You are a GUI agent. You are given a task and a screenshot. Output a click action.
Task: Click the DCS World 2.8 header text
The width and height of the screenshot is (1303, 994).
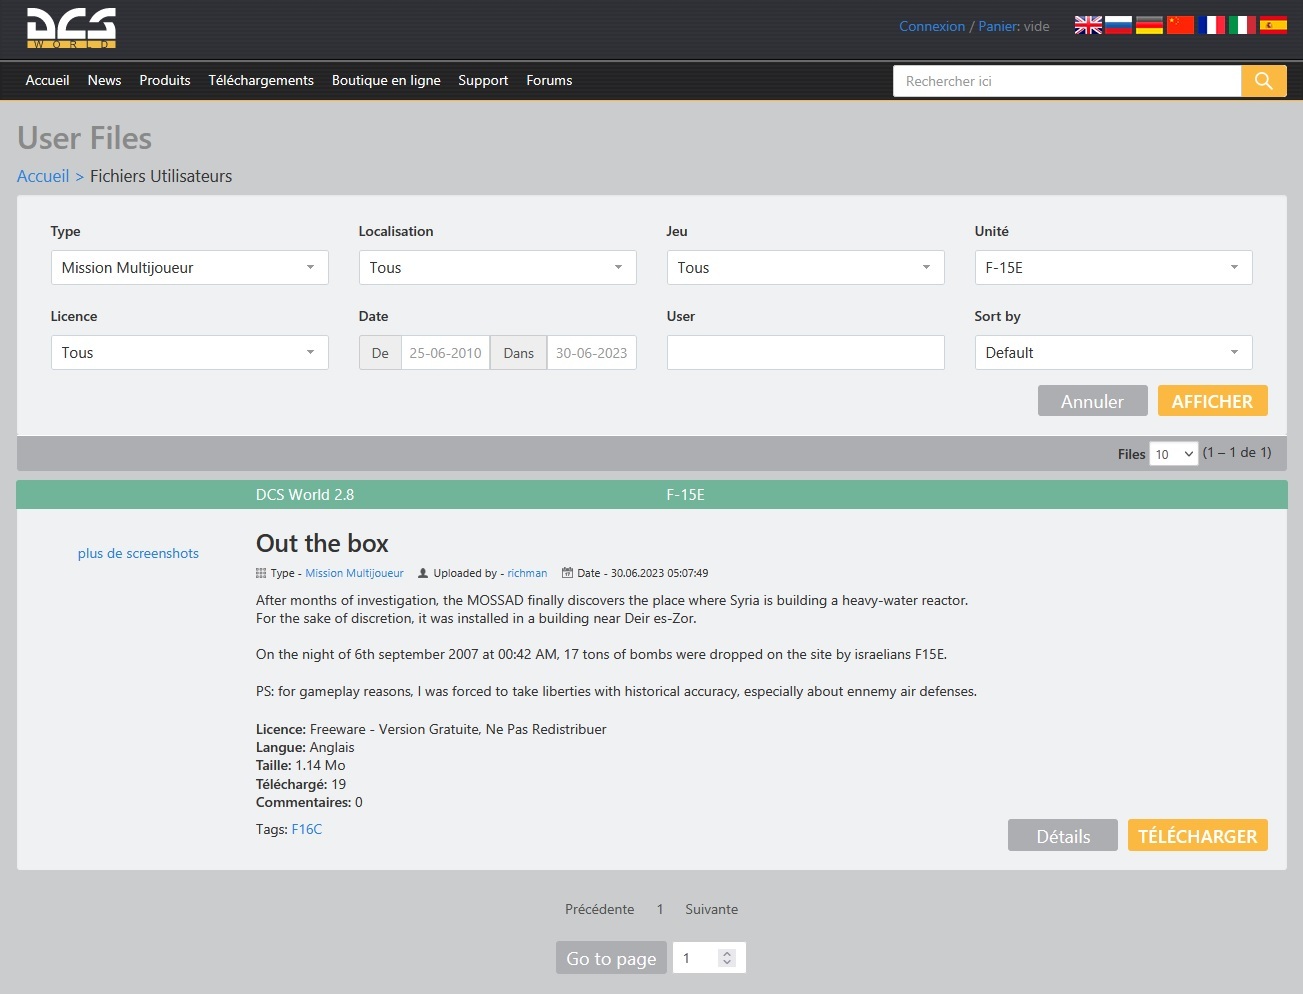(305, 495)
